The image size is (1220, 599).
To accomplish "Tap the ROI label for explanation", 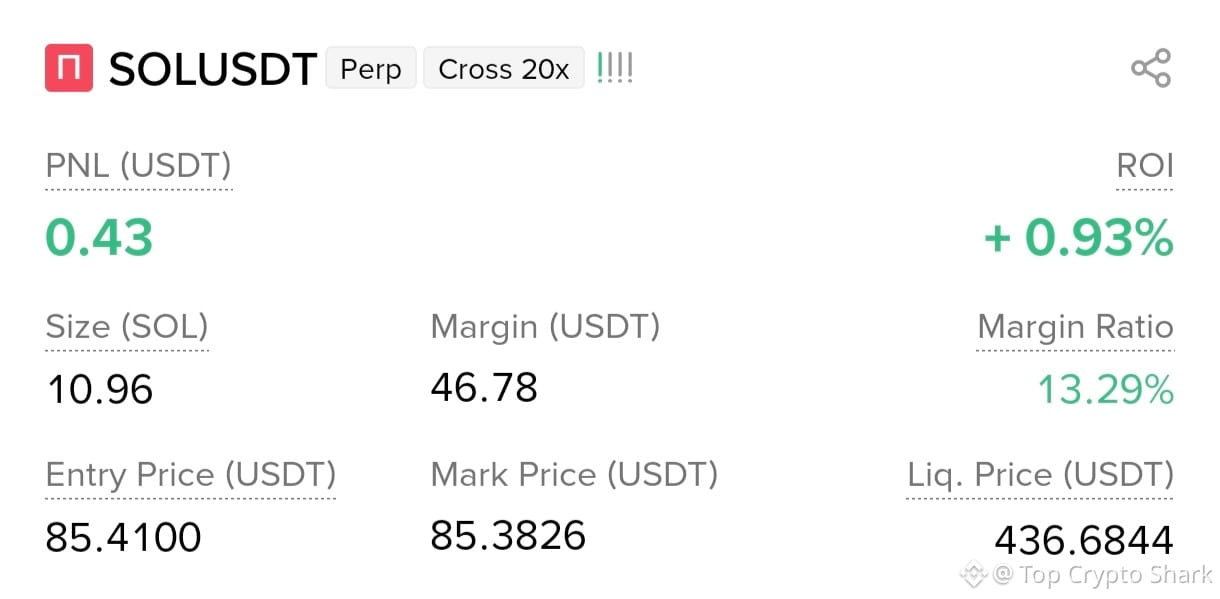I will (1145, 166).
